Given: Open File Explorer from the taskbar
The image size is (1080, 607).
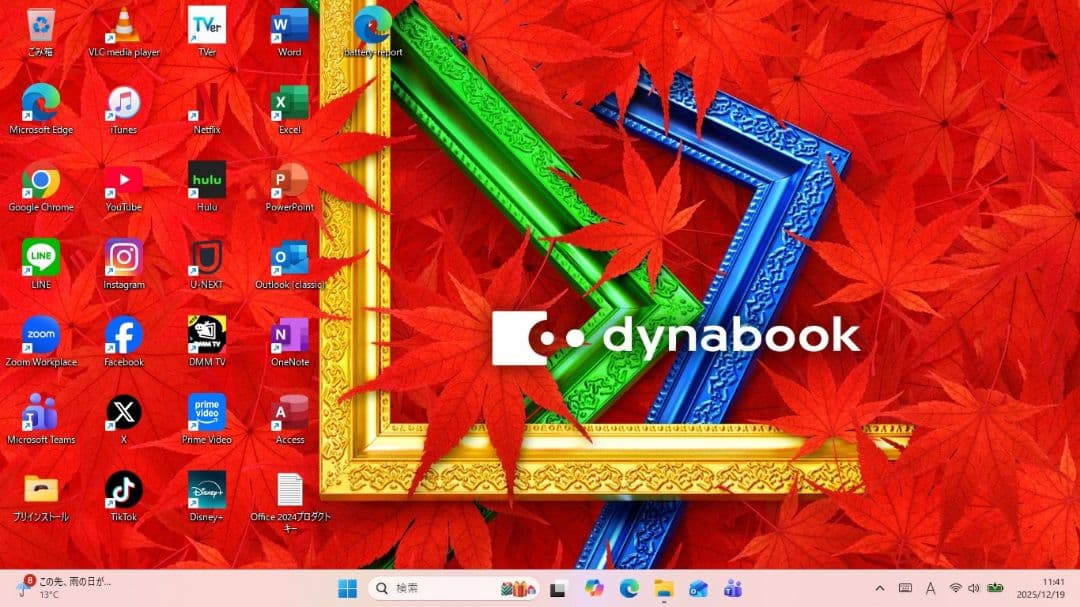Looking at the screenshot, I should pos(664,588).
